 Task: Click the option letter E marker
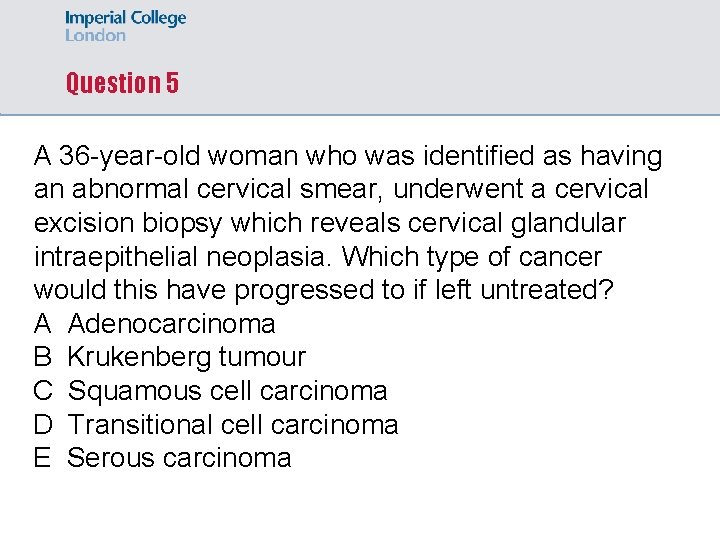(43, 458)
